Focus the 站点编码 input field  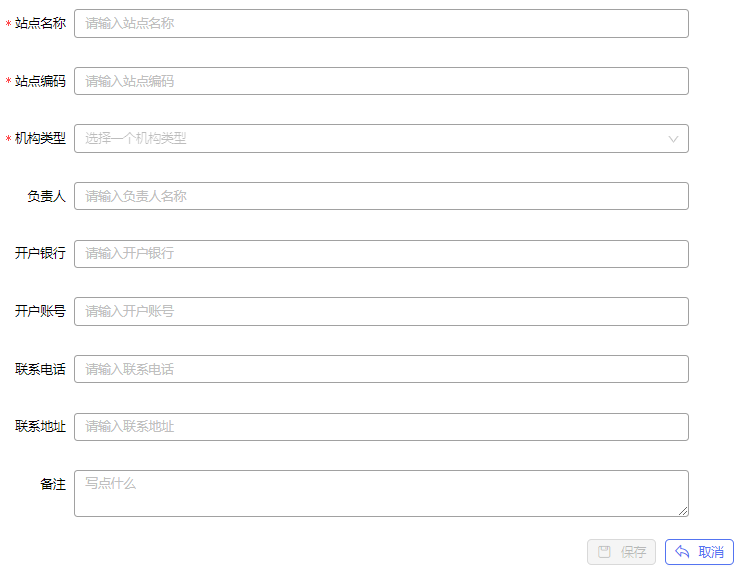point(381,81)
